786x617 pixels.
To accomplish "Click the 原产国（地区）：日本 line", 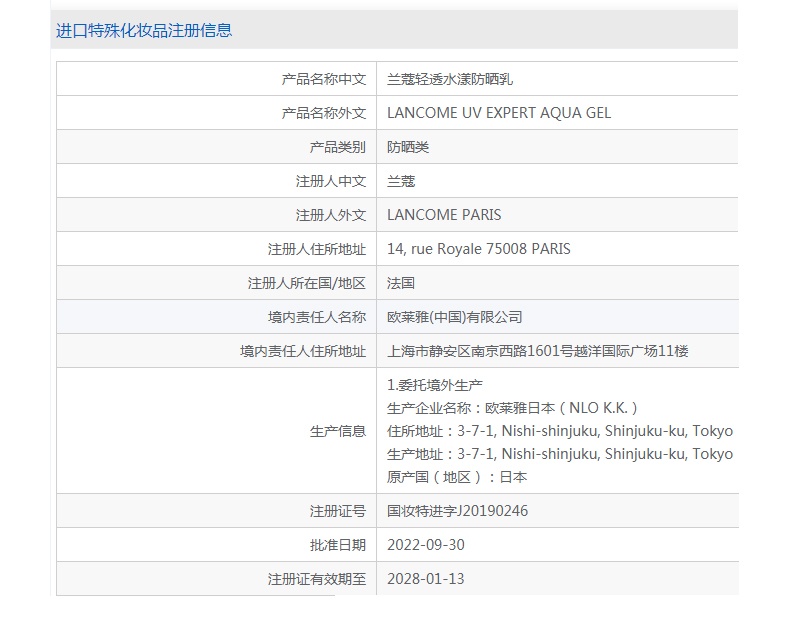I will (457, 477).
